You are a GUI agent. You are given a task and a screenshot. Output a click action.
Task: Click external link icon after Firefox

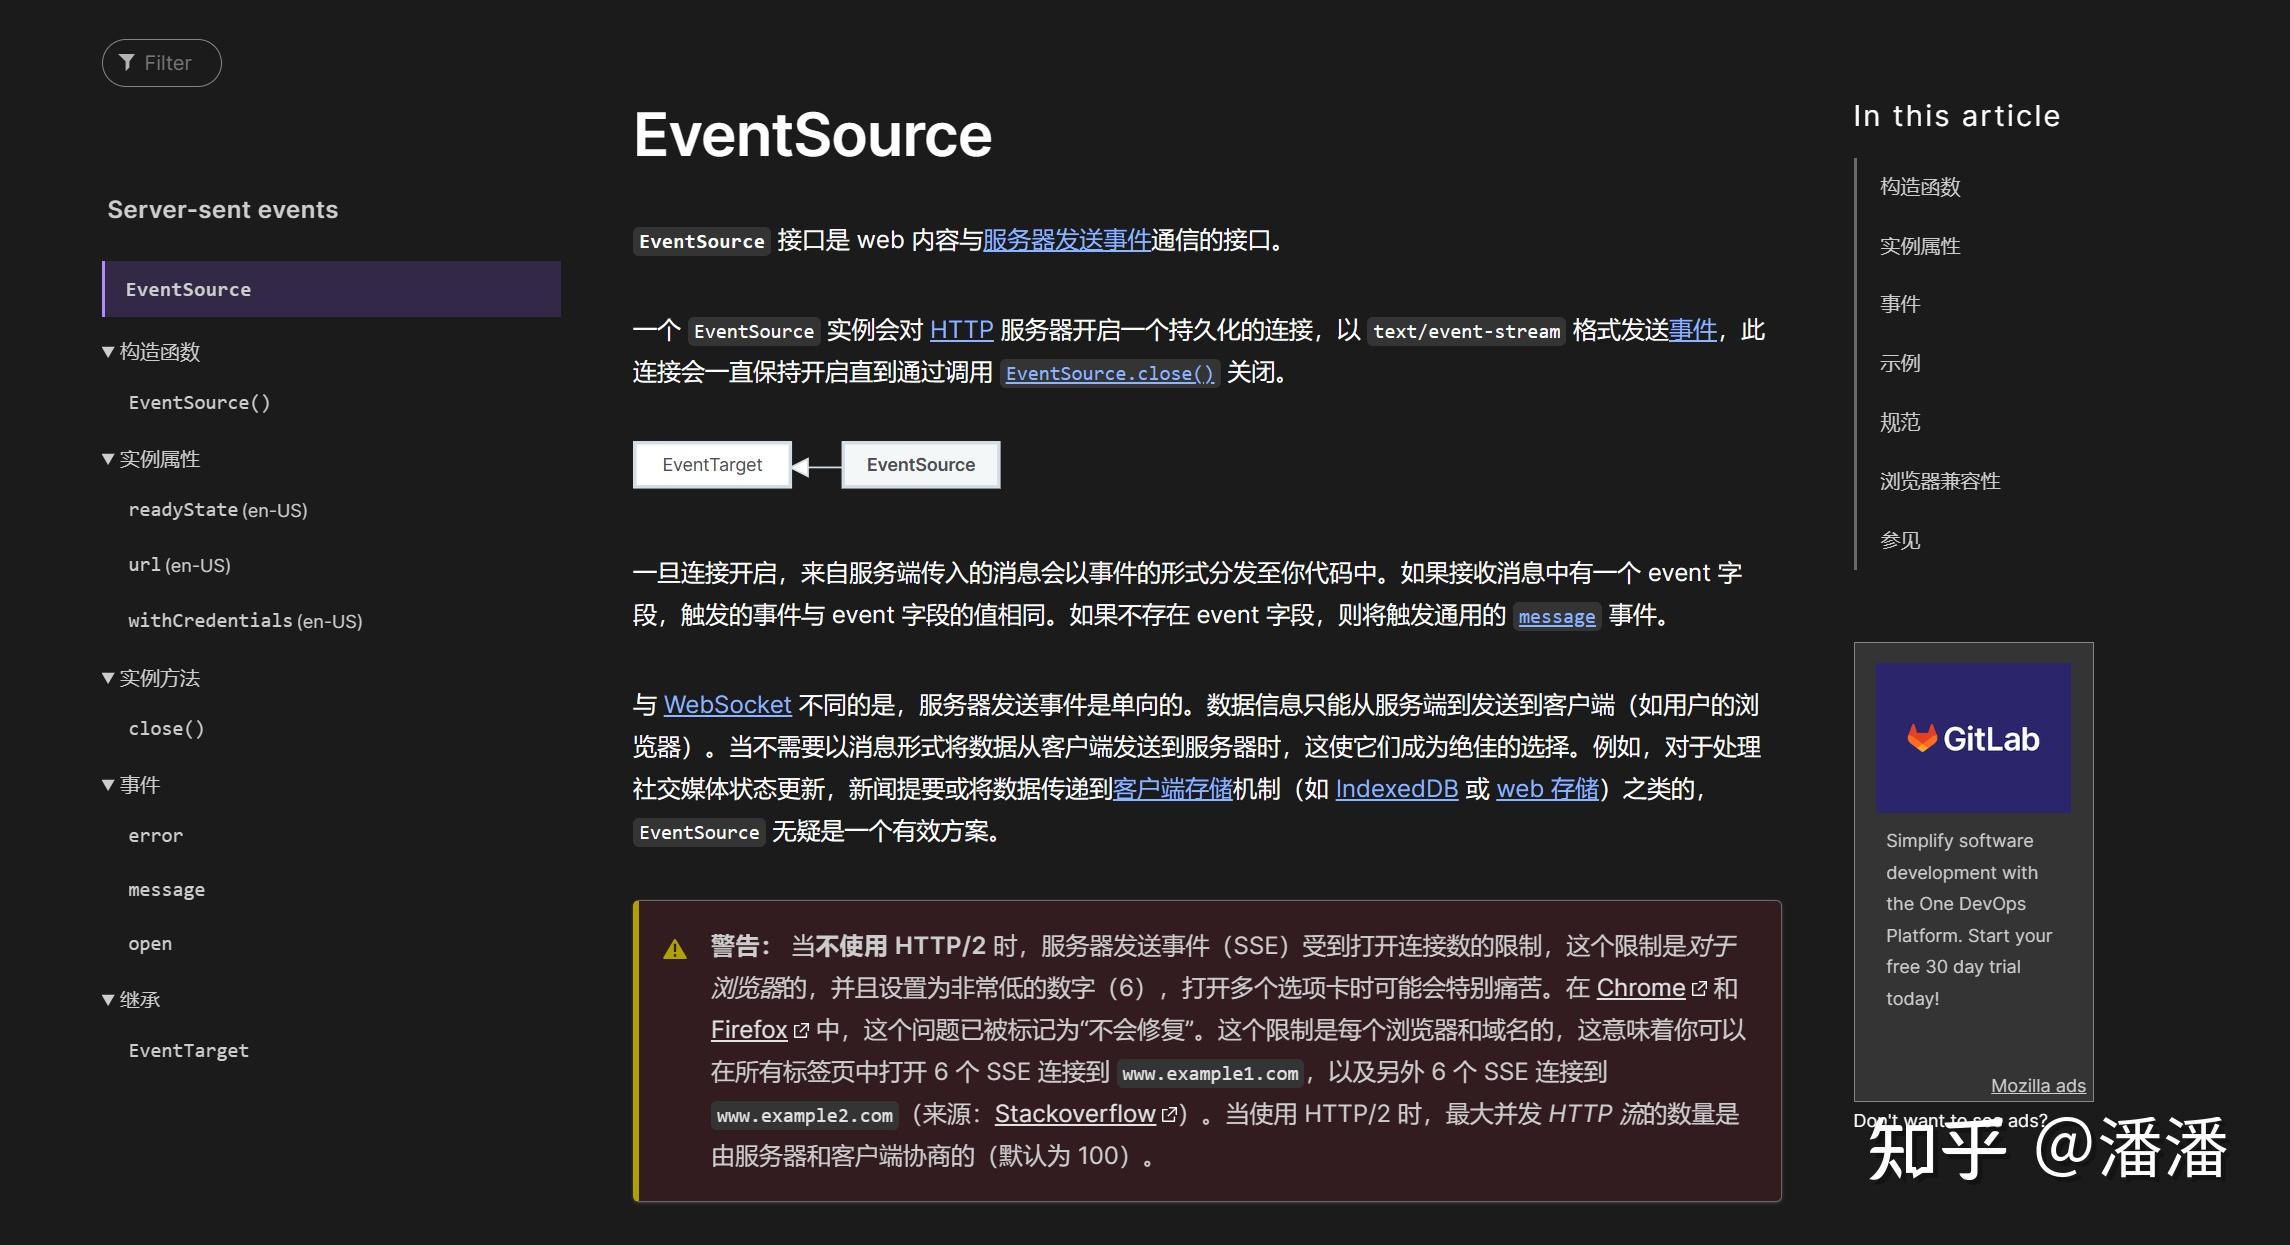[x=801, y=1031]
